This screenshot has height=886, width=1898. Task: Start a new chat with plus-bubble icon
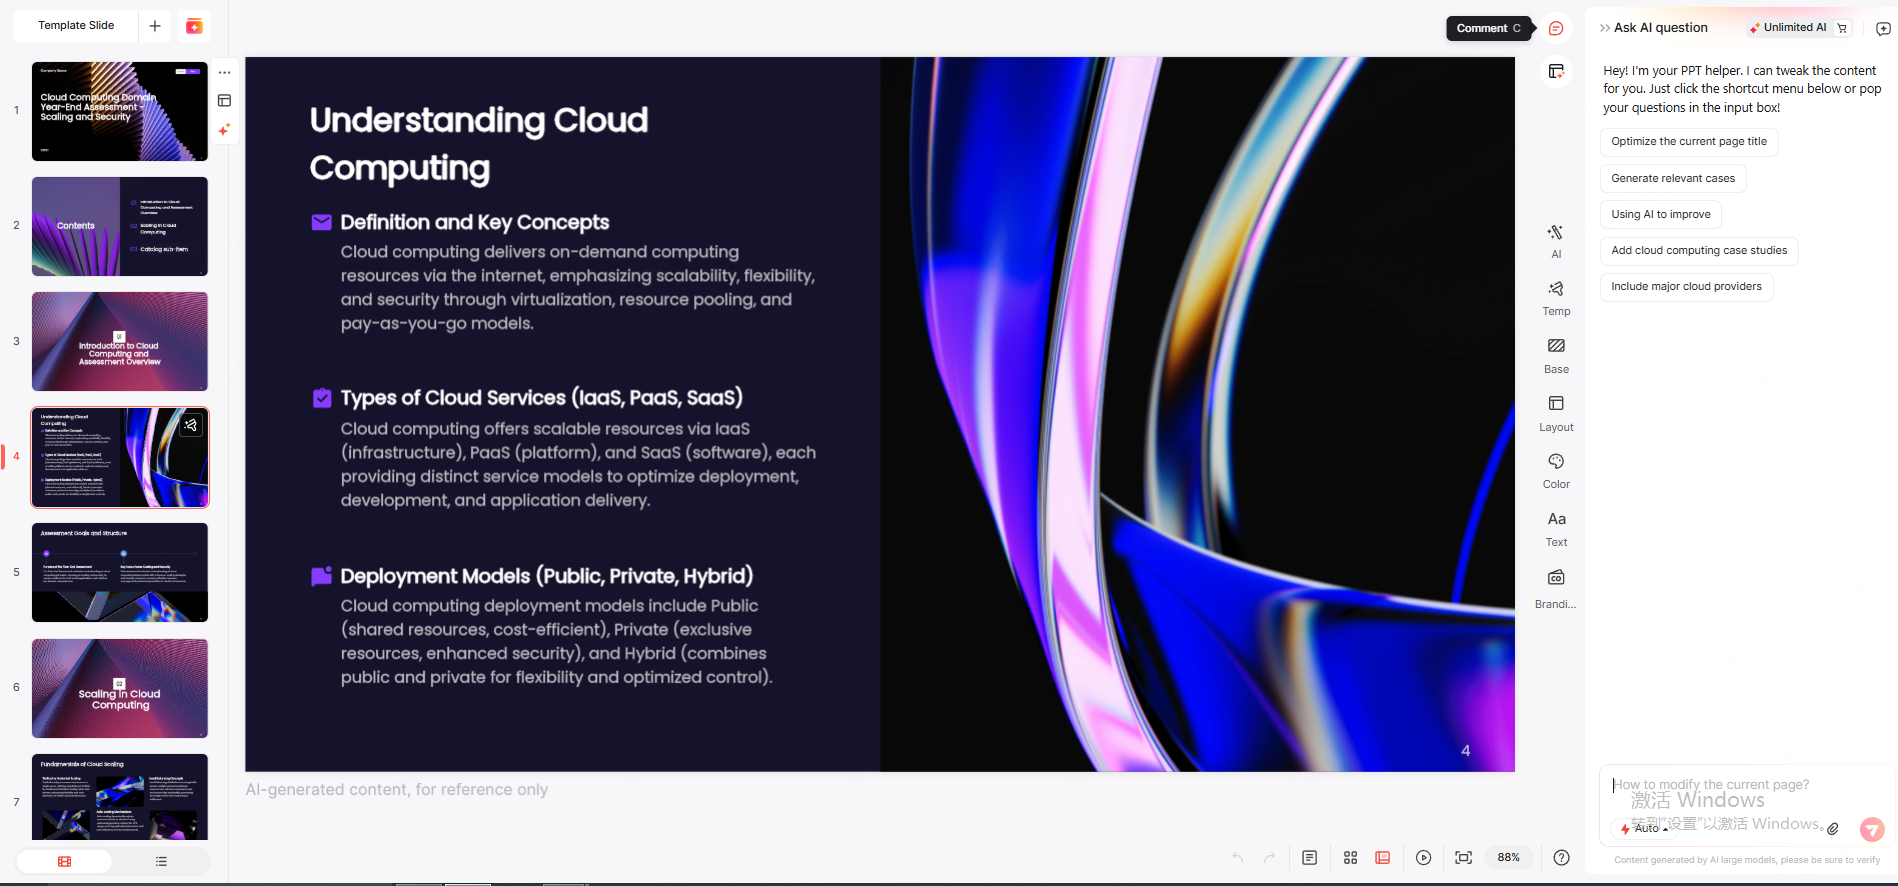coord(1883,28)
